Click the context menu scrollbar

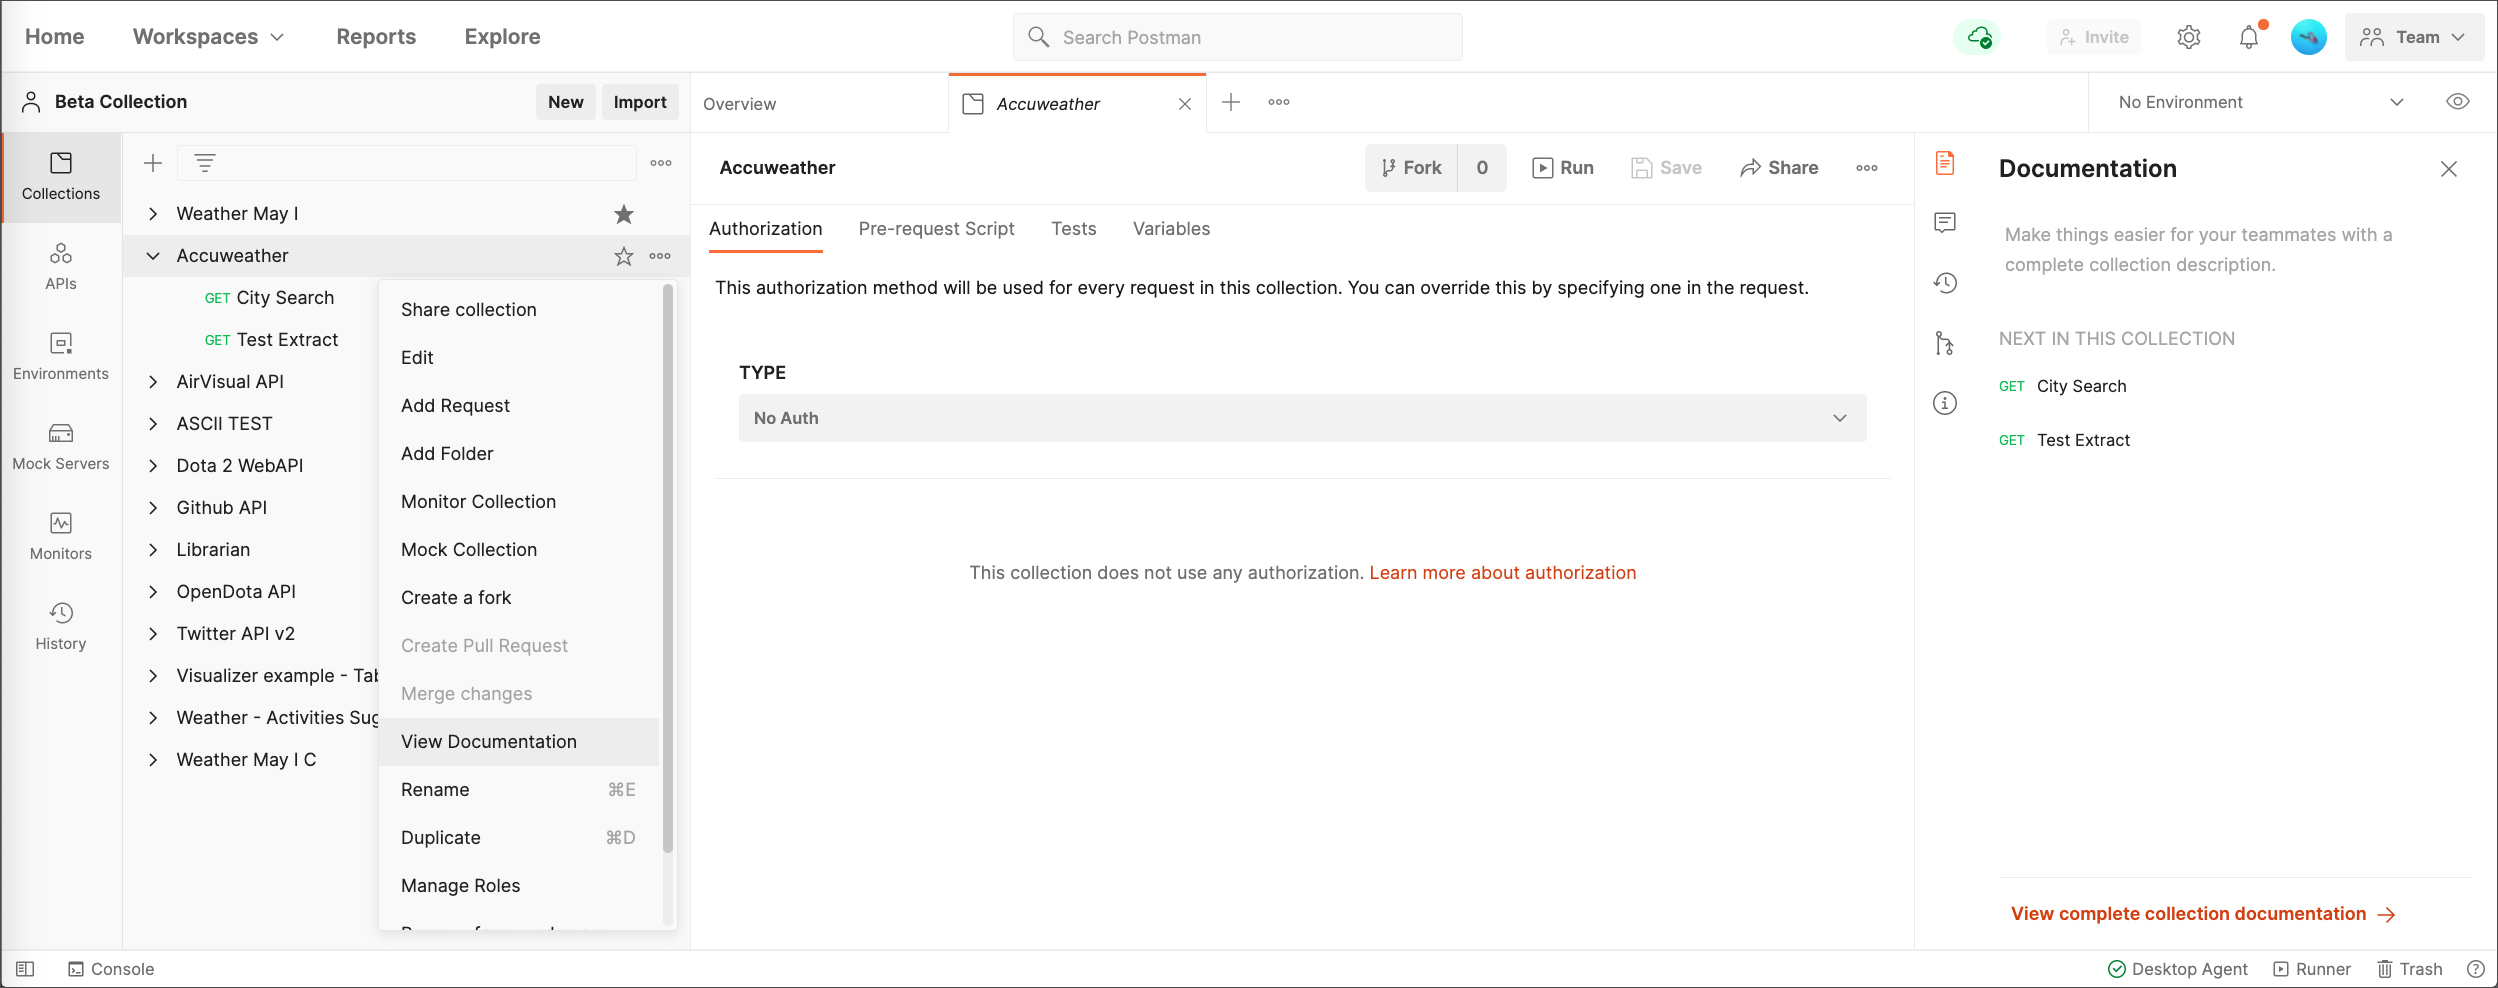click(x=668, y=570)
